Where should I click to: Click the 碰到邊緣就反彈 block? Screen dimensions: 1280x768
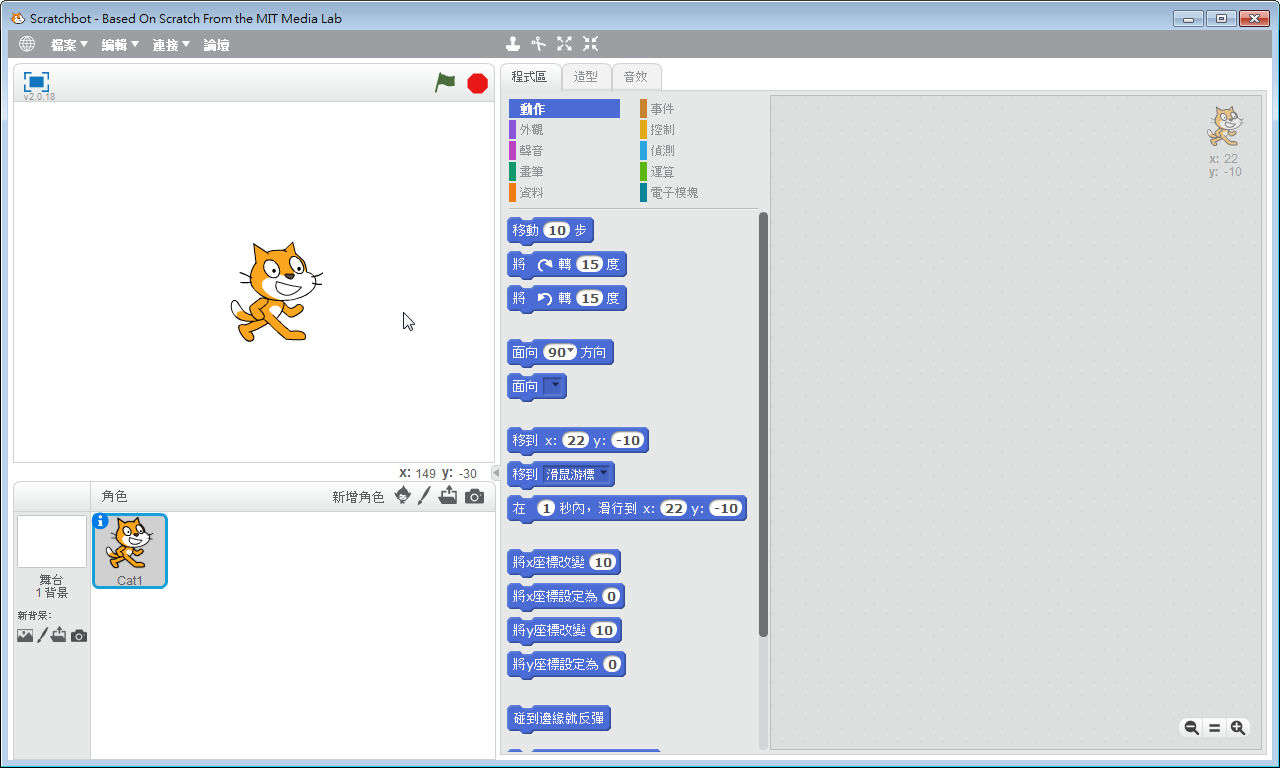pyautogui.click(x=559, y=718)
